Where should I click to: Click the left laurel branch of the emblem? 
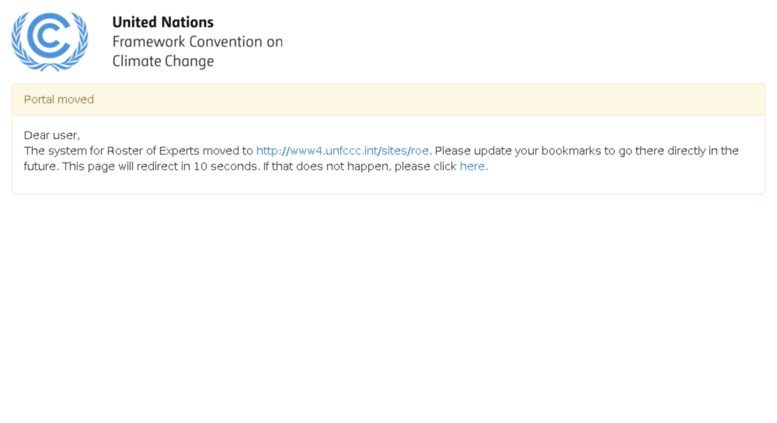point(22,42)
